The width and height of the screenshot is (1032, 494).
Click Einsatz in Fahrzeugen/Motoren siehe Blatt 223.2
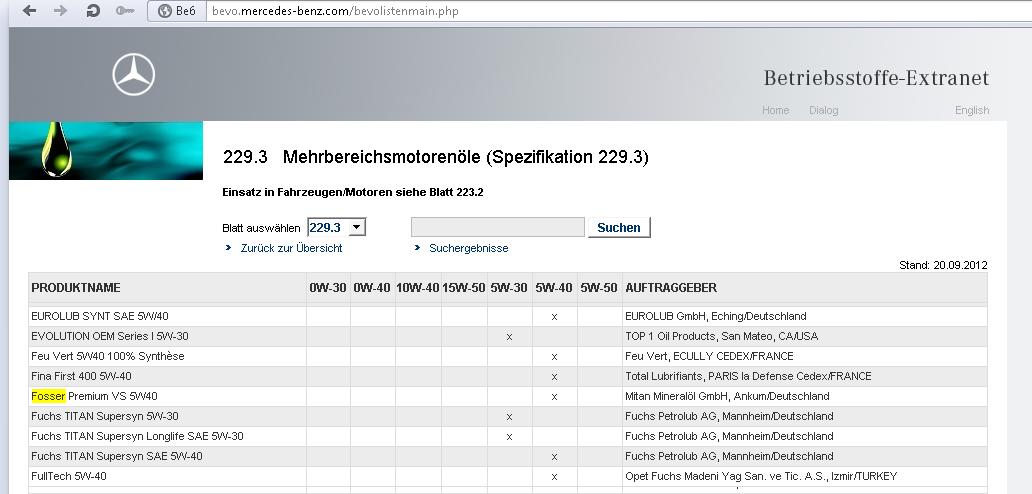(353, 193)
